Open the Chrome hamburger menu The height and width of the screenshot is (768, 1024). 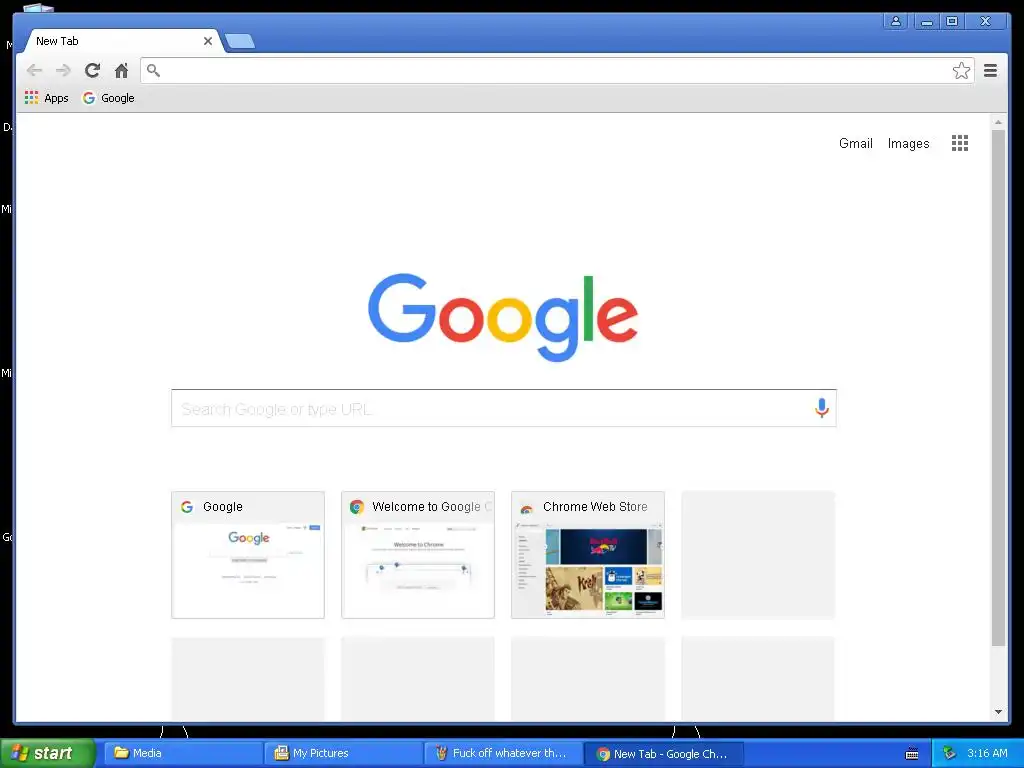990,71
